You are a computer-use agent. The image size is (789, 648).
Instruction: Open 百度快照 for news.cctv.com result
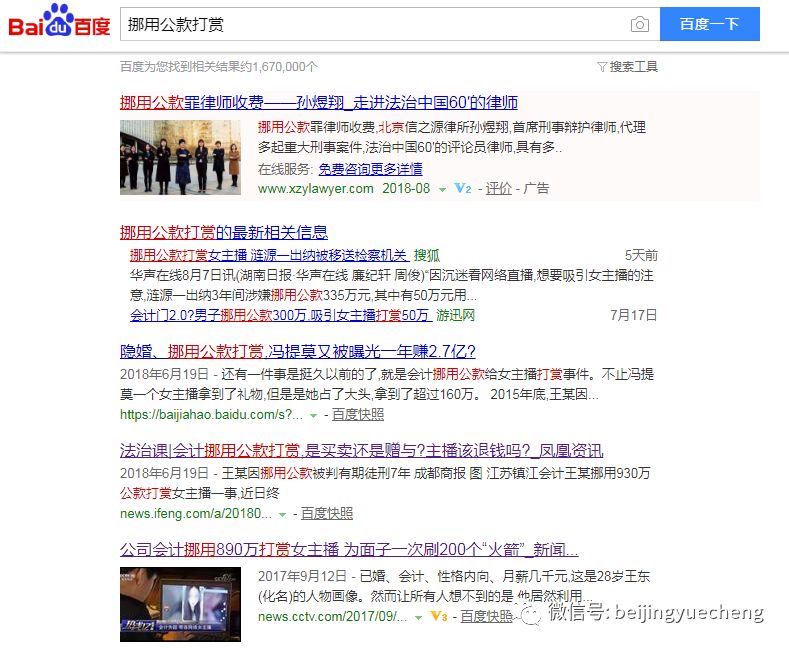pyautogui.click(x=486, y=616)
